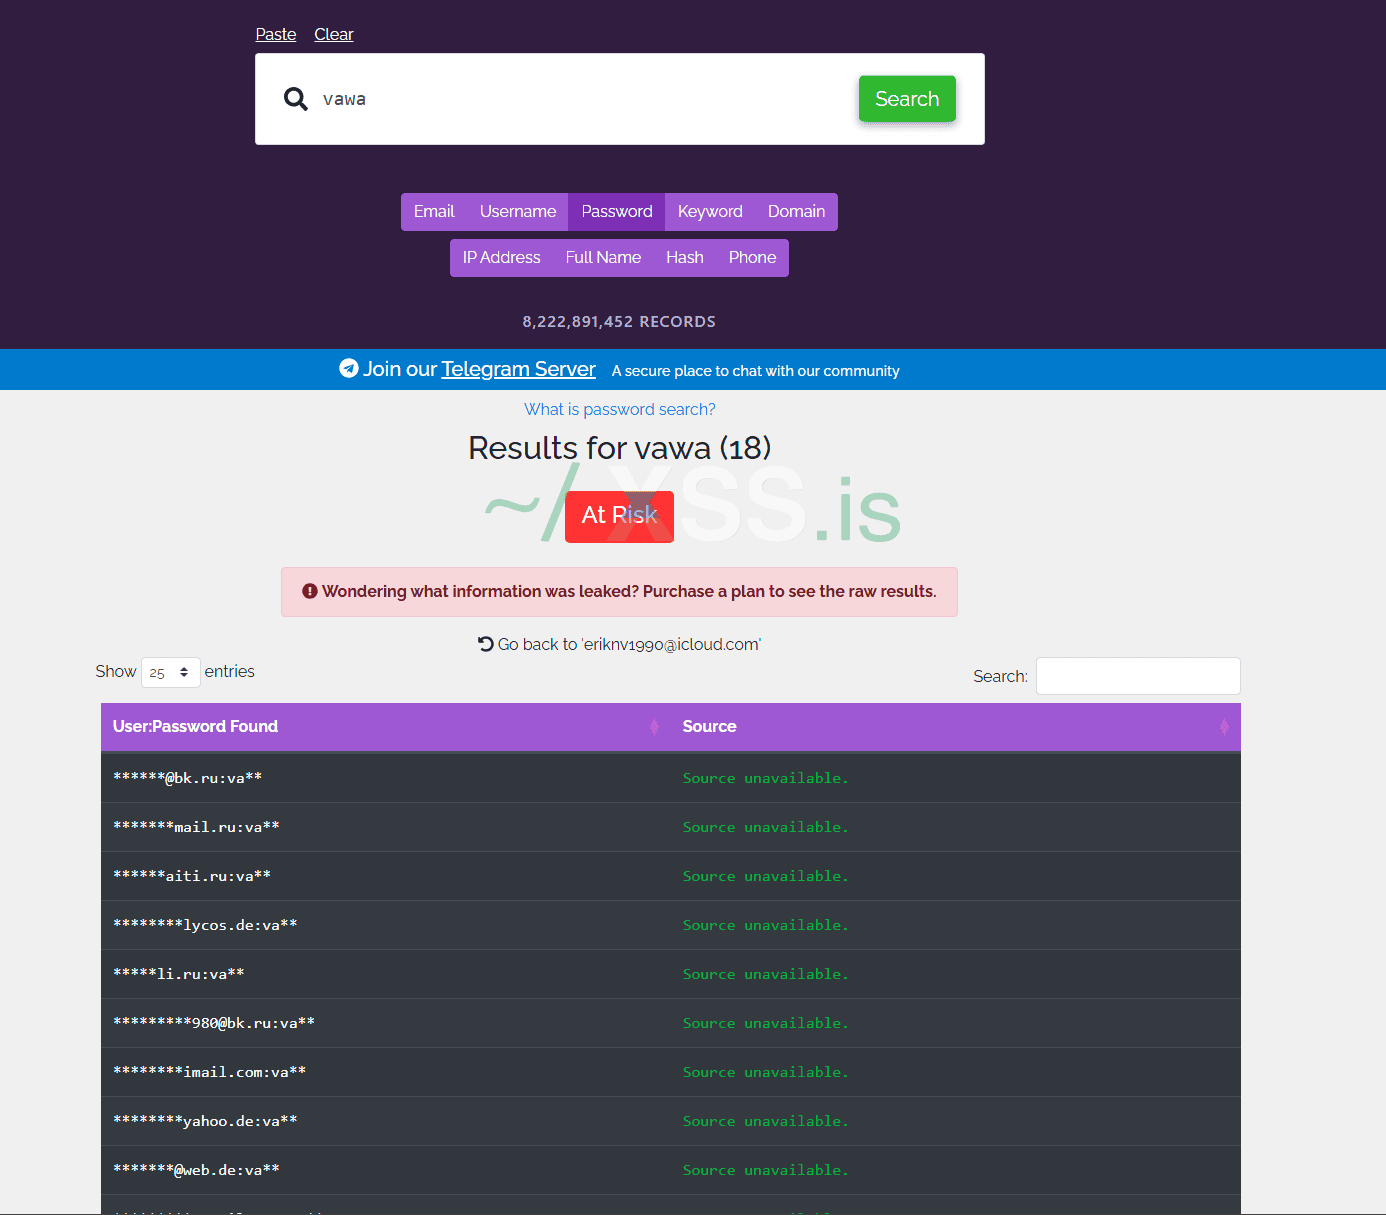Sort by User:Password Found column arrows
This screenshot has height=1215, width=1386.
click(654, 727)
